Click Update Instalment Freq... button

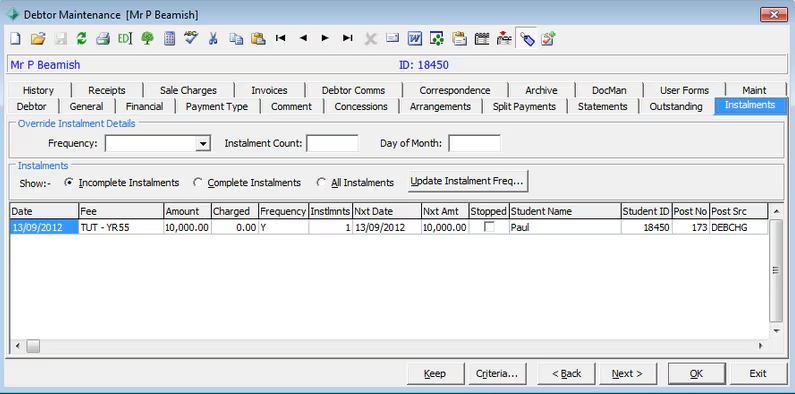[468, 182]
